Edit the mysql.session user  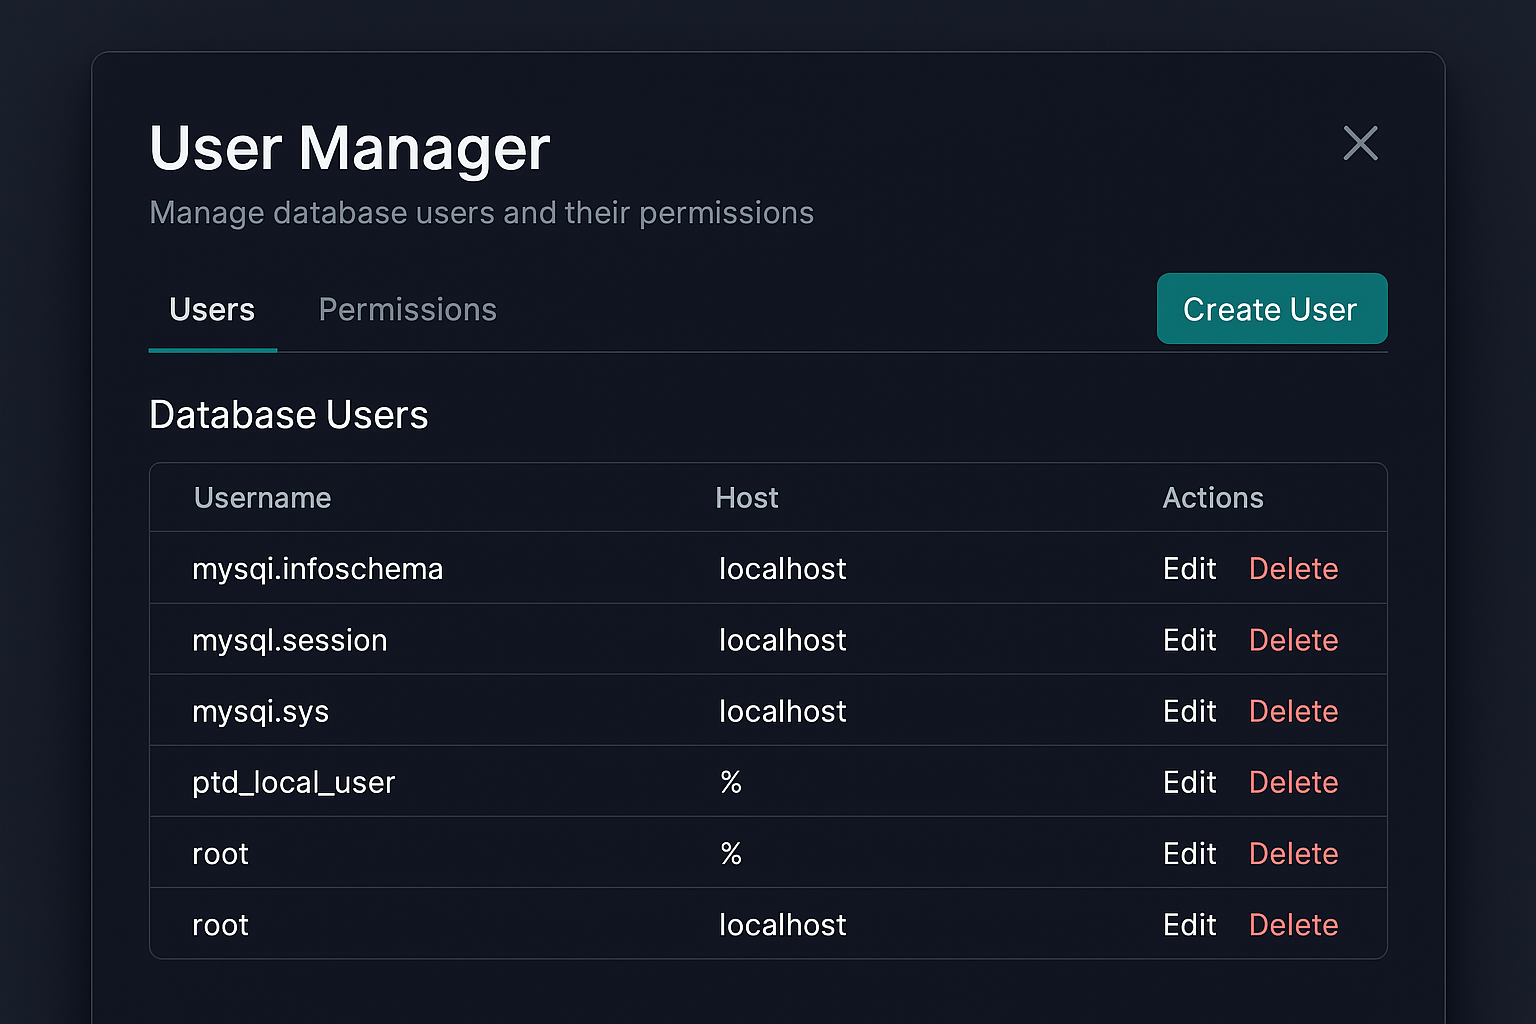tap(1189, 640)
